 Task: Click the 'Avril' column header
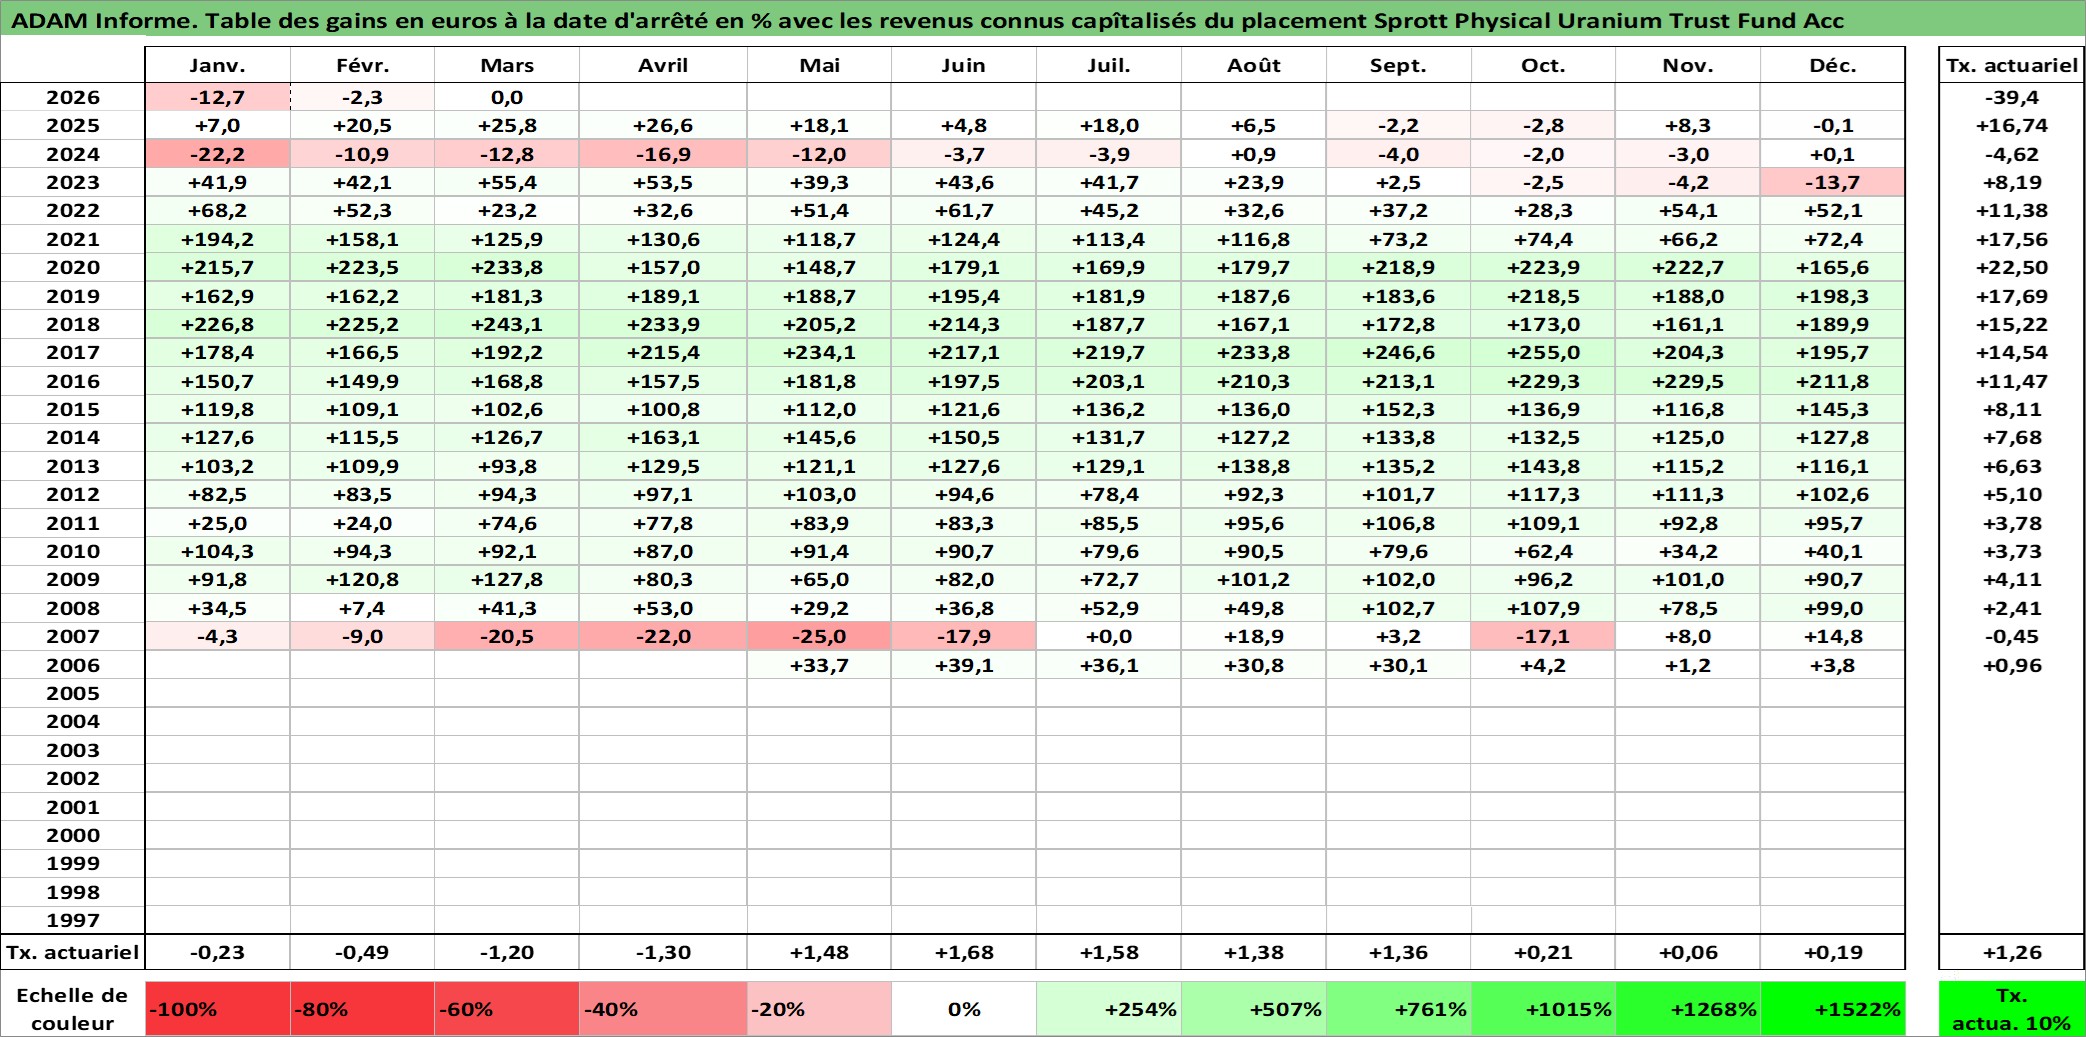(663, 65)
